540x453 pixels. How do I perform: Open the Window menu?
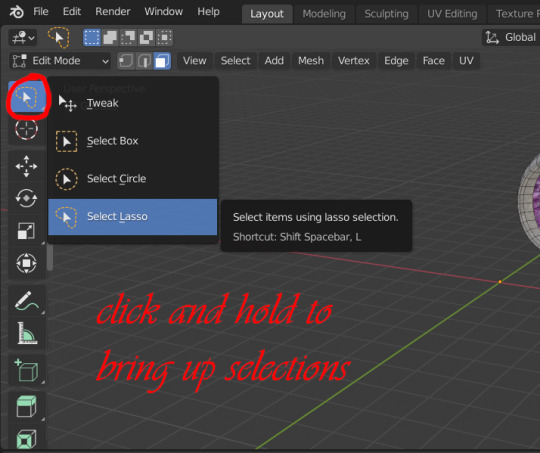(x=164, y=12)
